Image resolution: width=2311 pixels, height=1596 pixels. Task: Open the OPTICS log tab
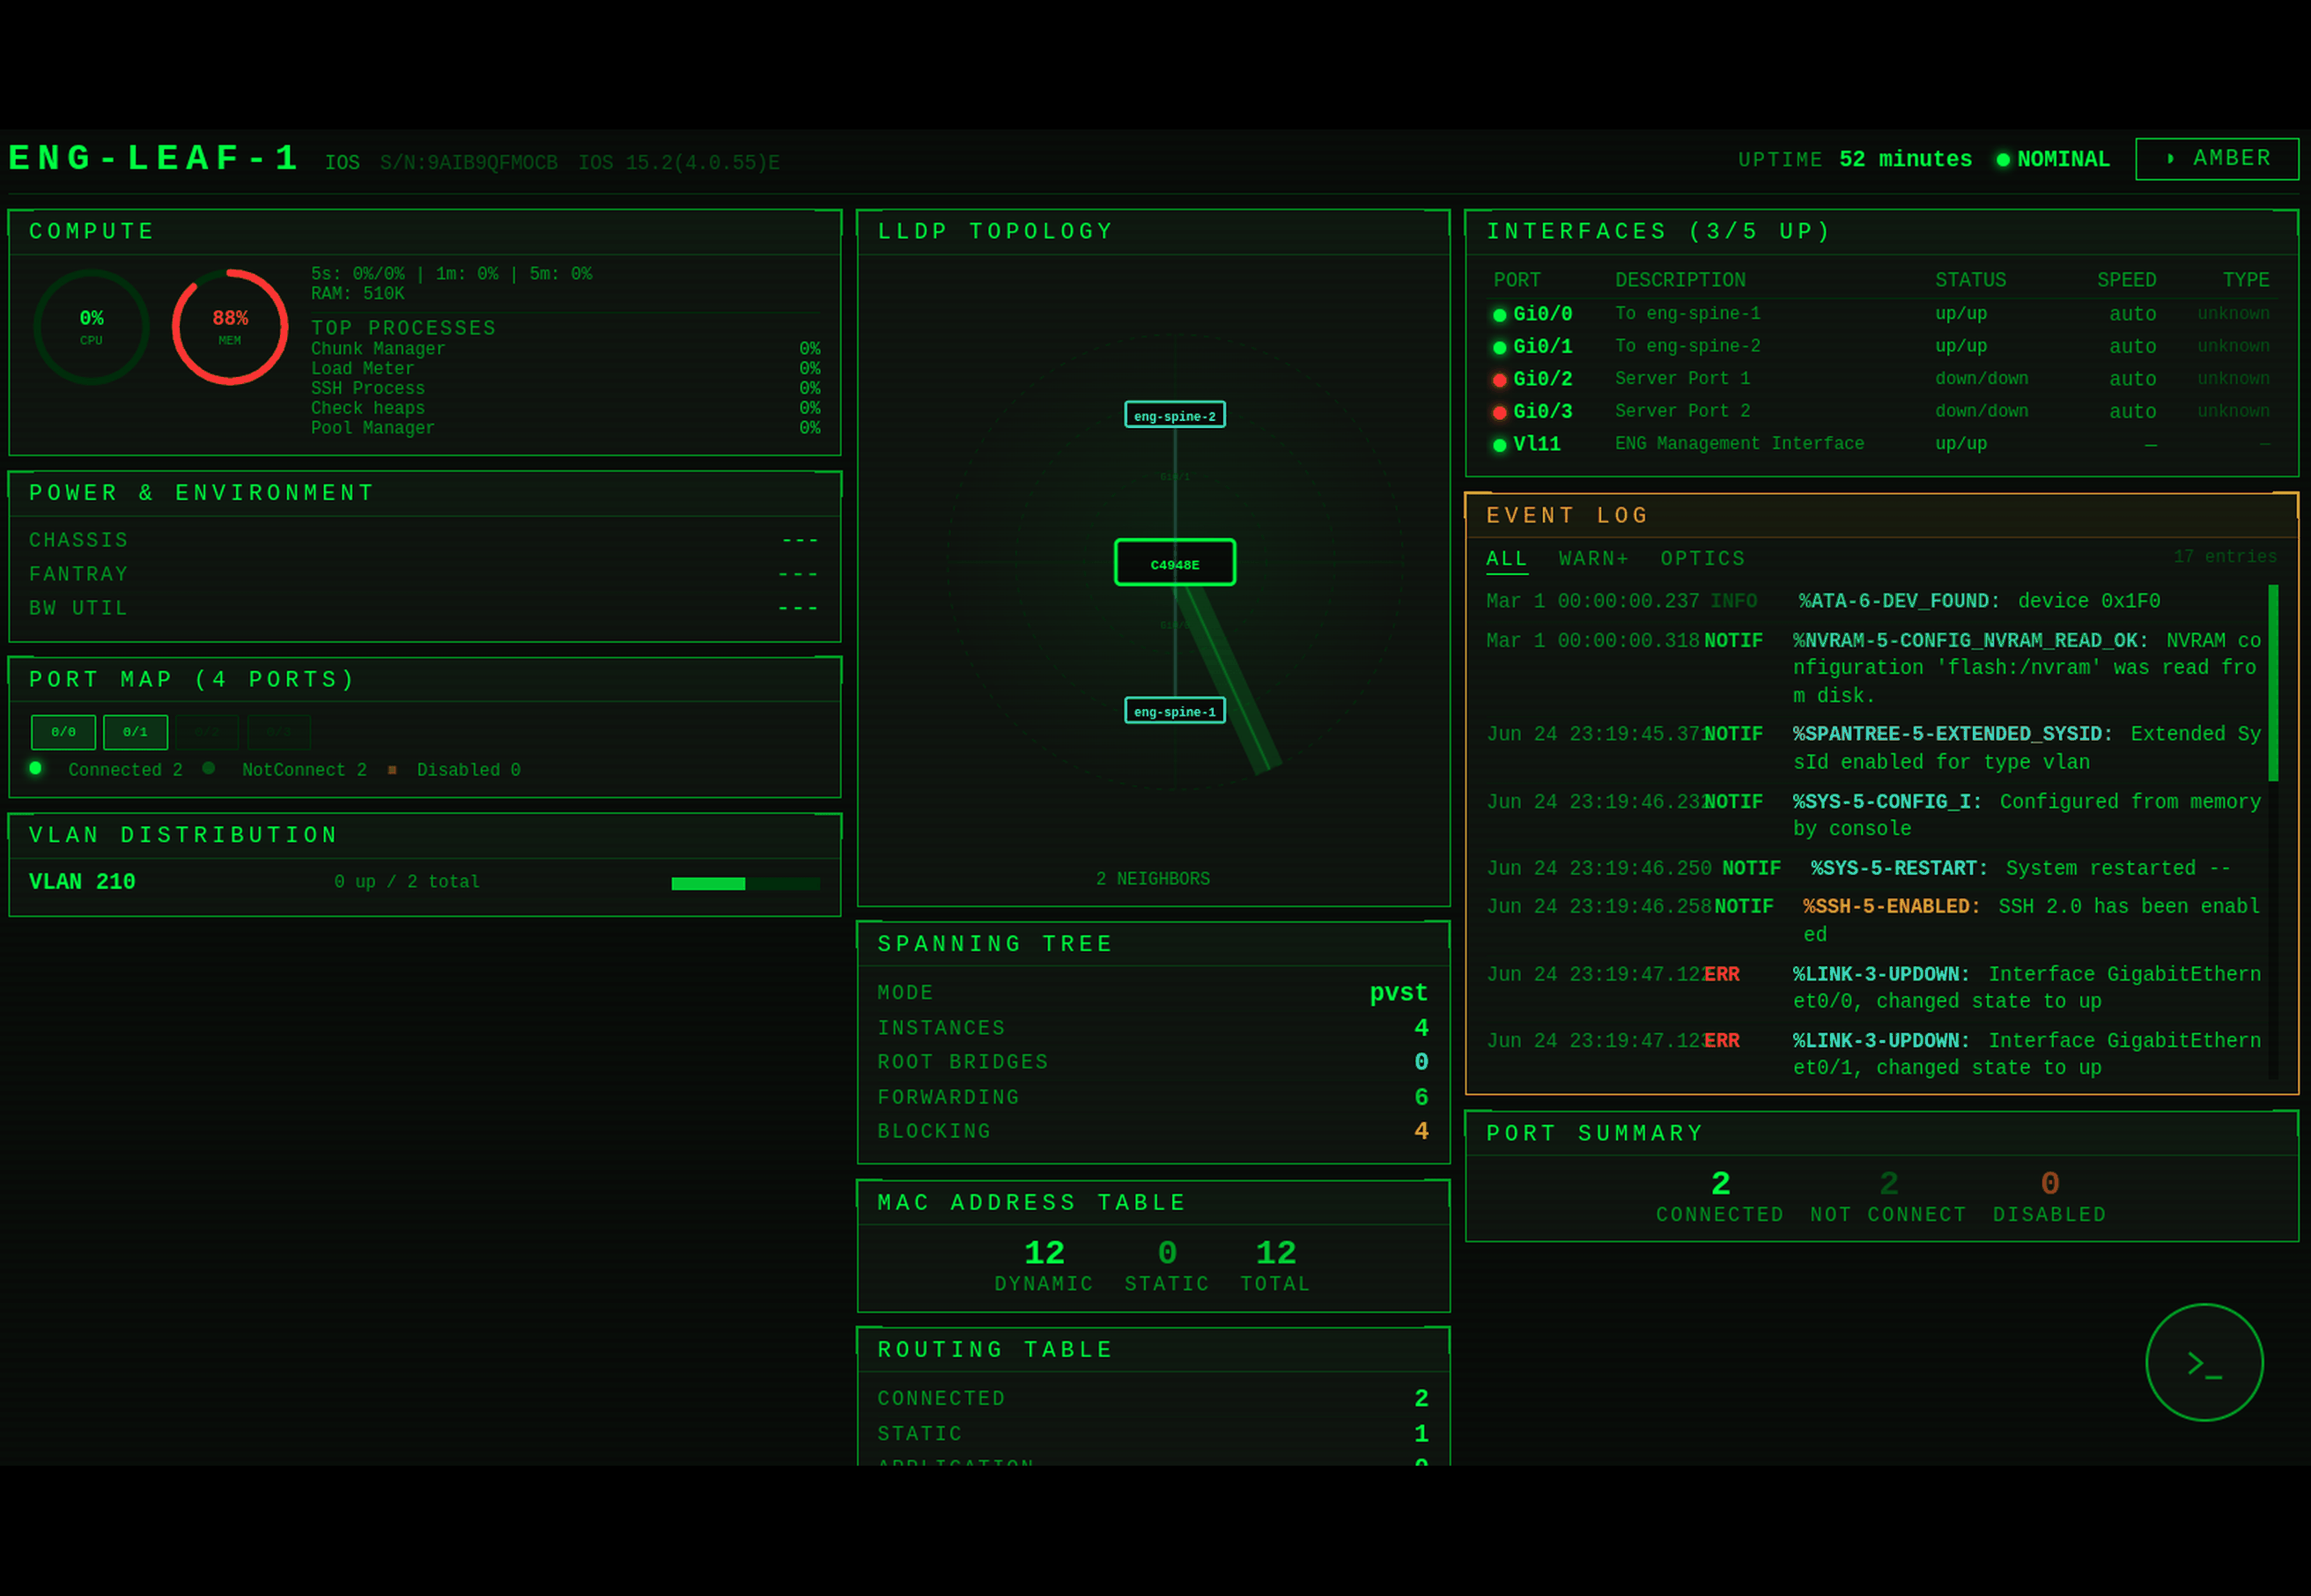(x=1703, y=559)
